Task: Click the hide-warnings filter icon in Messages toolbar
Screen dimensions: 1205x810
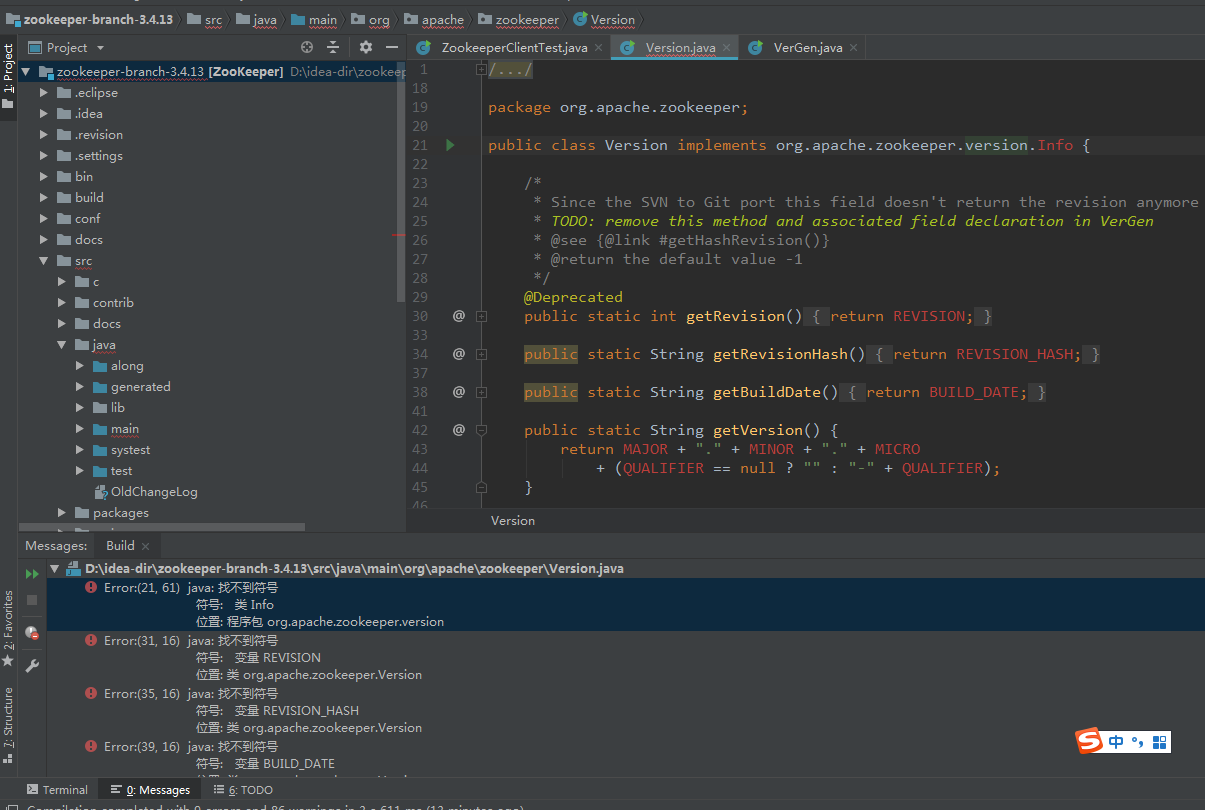Action: (32, 632)
